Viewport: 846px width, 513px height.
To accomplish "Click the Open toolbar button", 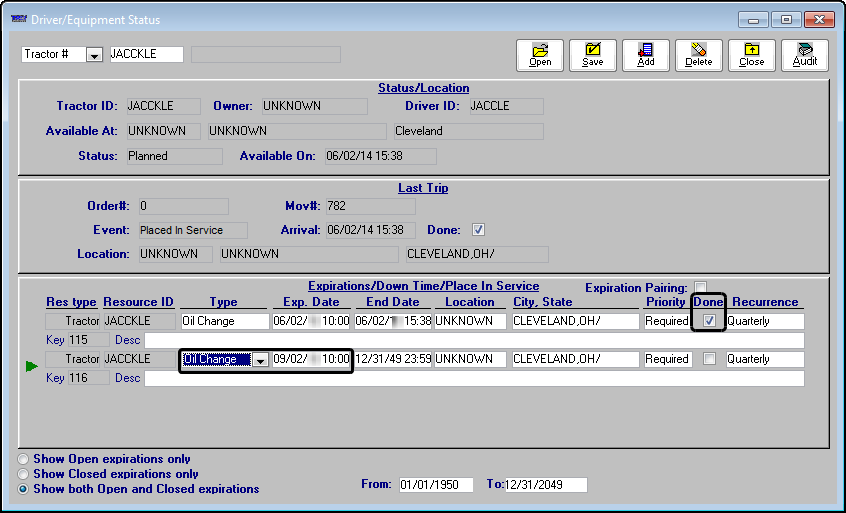I will click(x=540, y=55).
